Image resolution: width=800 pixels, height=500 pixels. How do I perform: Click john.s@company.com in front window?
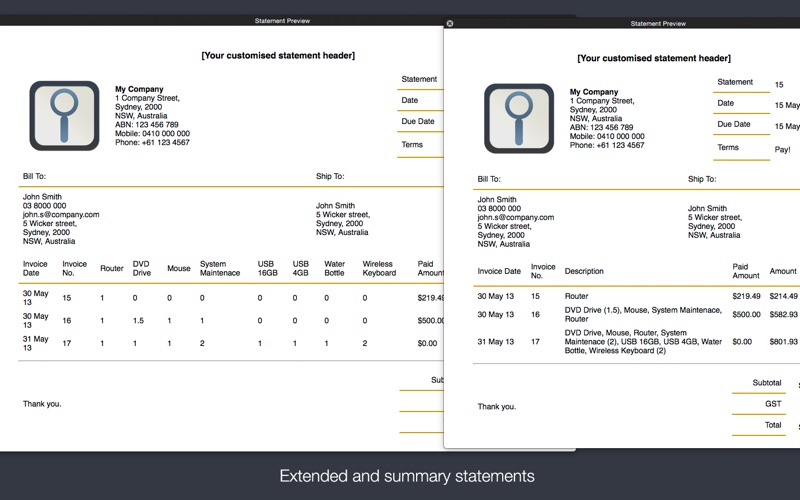tap(515, 217)
